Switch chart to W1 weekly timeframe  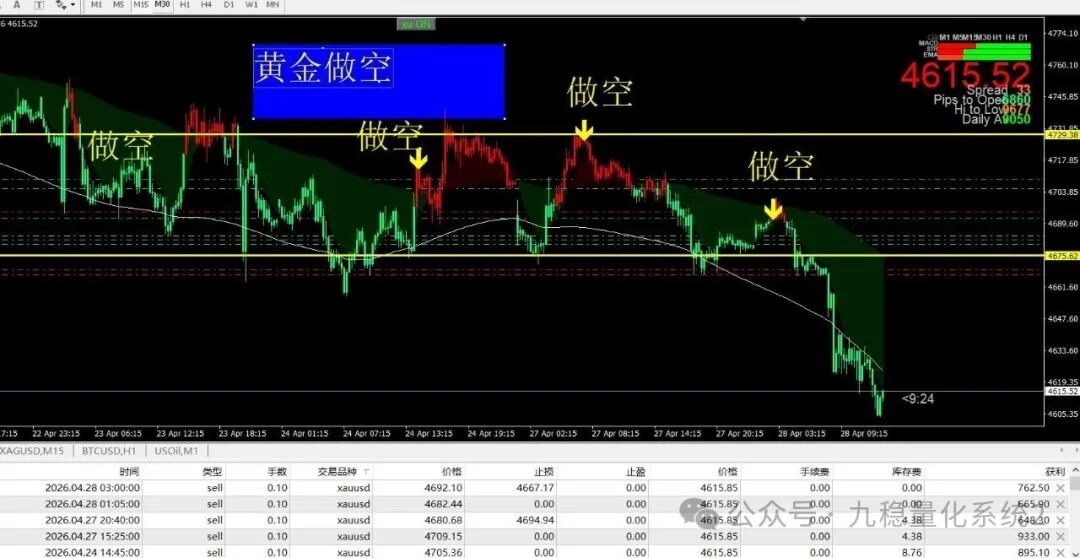click(251, 4)
